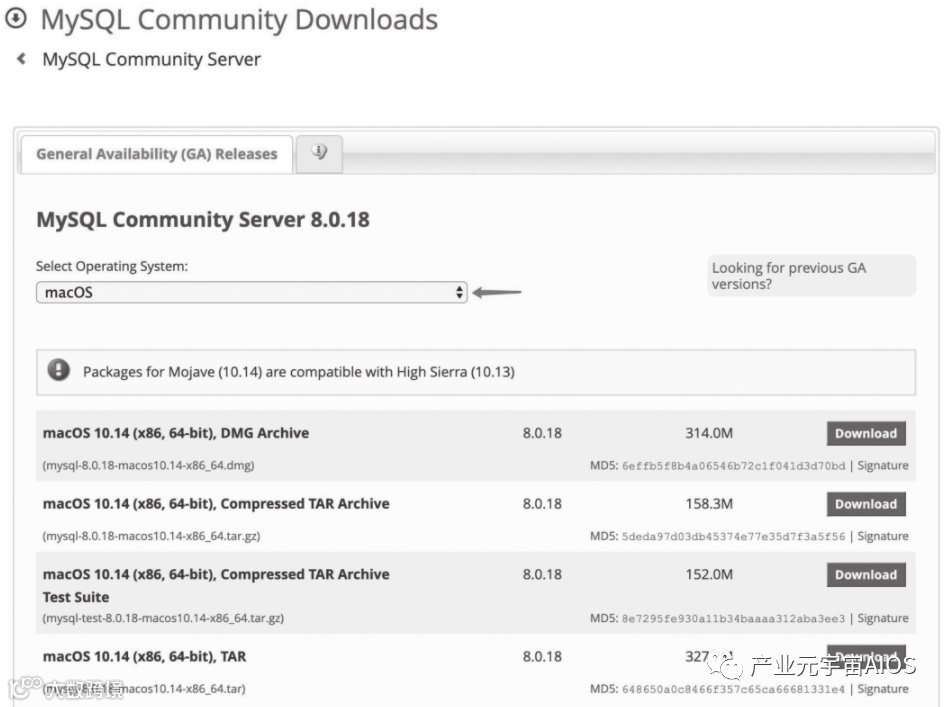This screenshot has height=707, width=947.
Task: Open the development releases info tab icon
Action: 319,153
